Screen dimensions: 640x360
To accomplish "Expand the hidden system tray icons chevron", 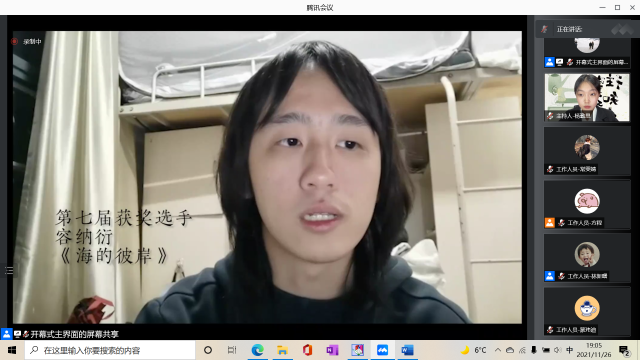I will tap(498, 350).
